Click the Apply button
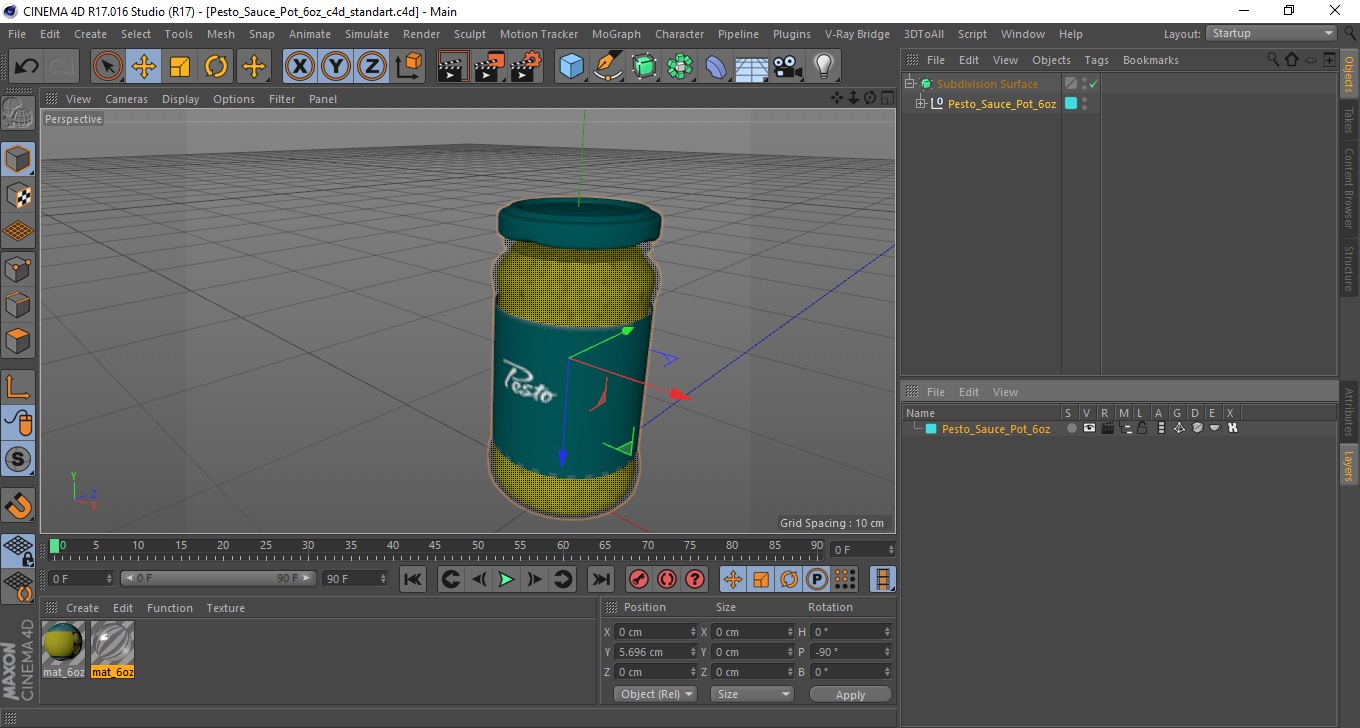The width and height of the screenshot is (1360, 728). 850,694
